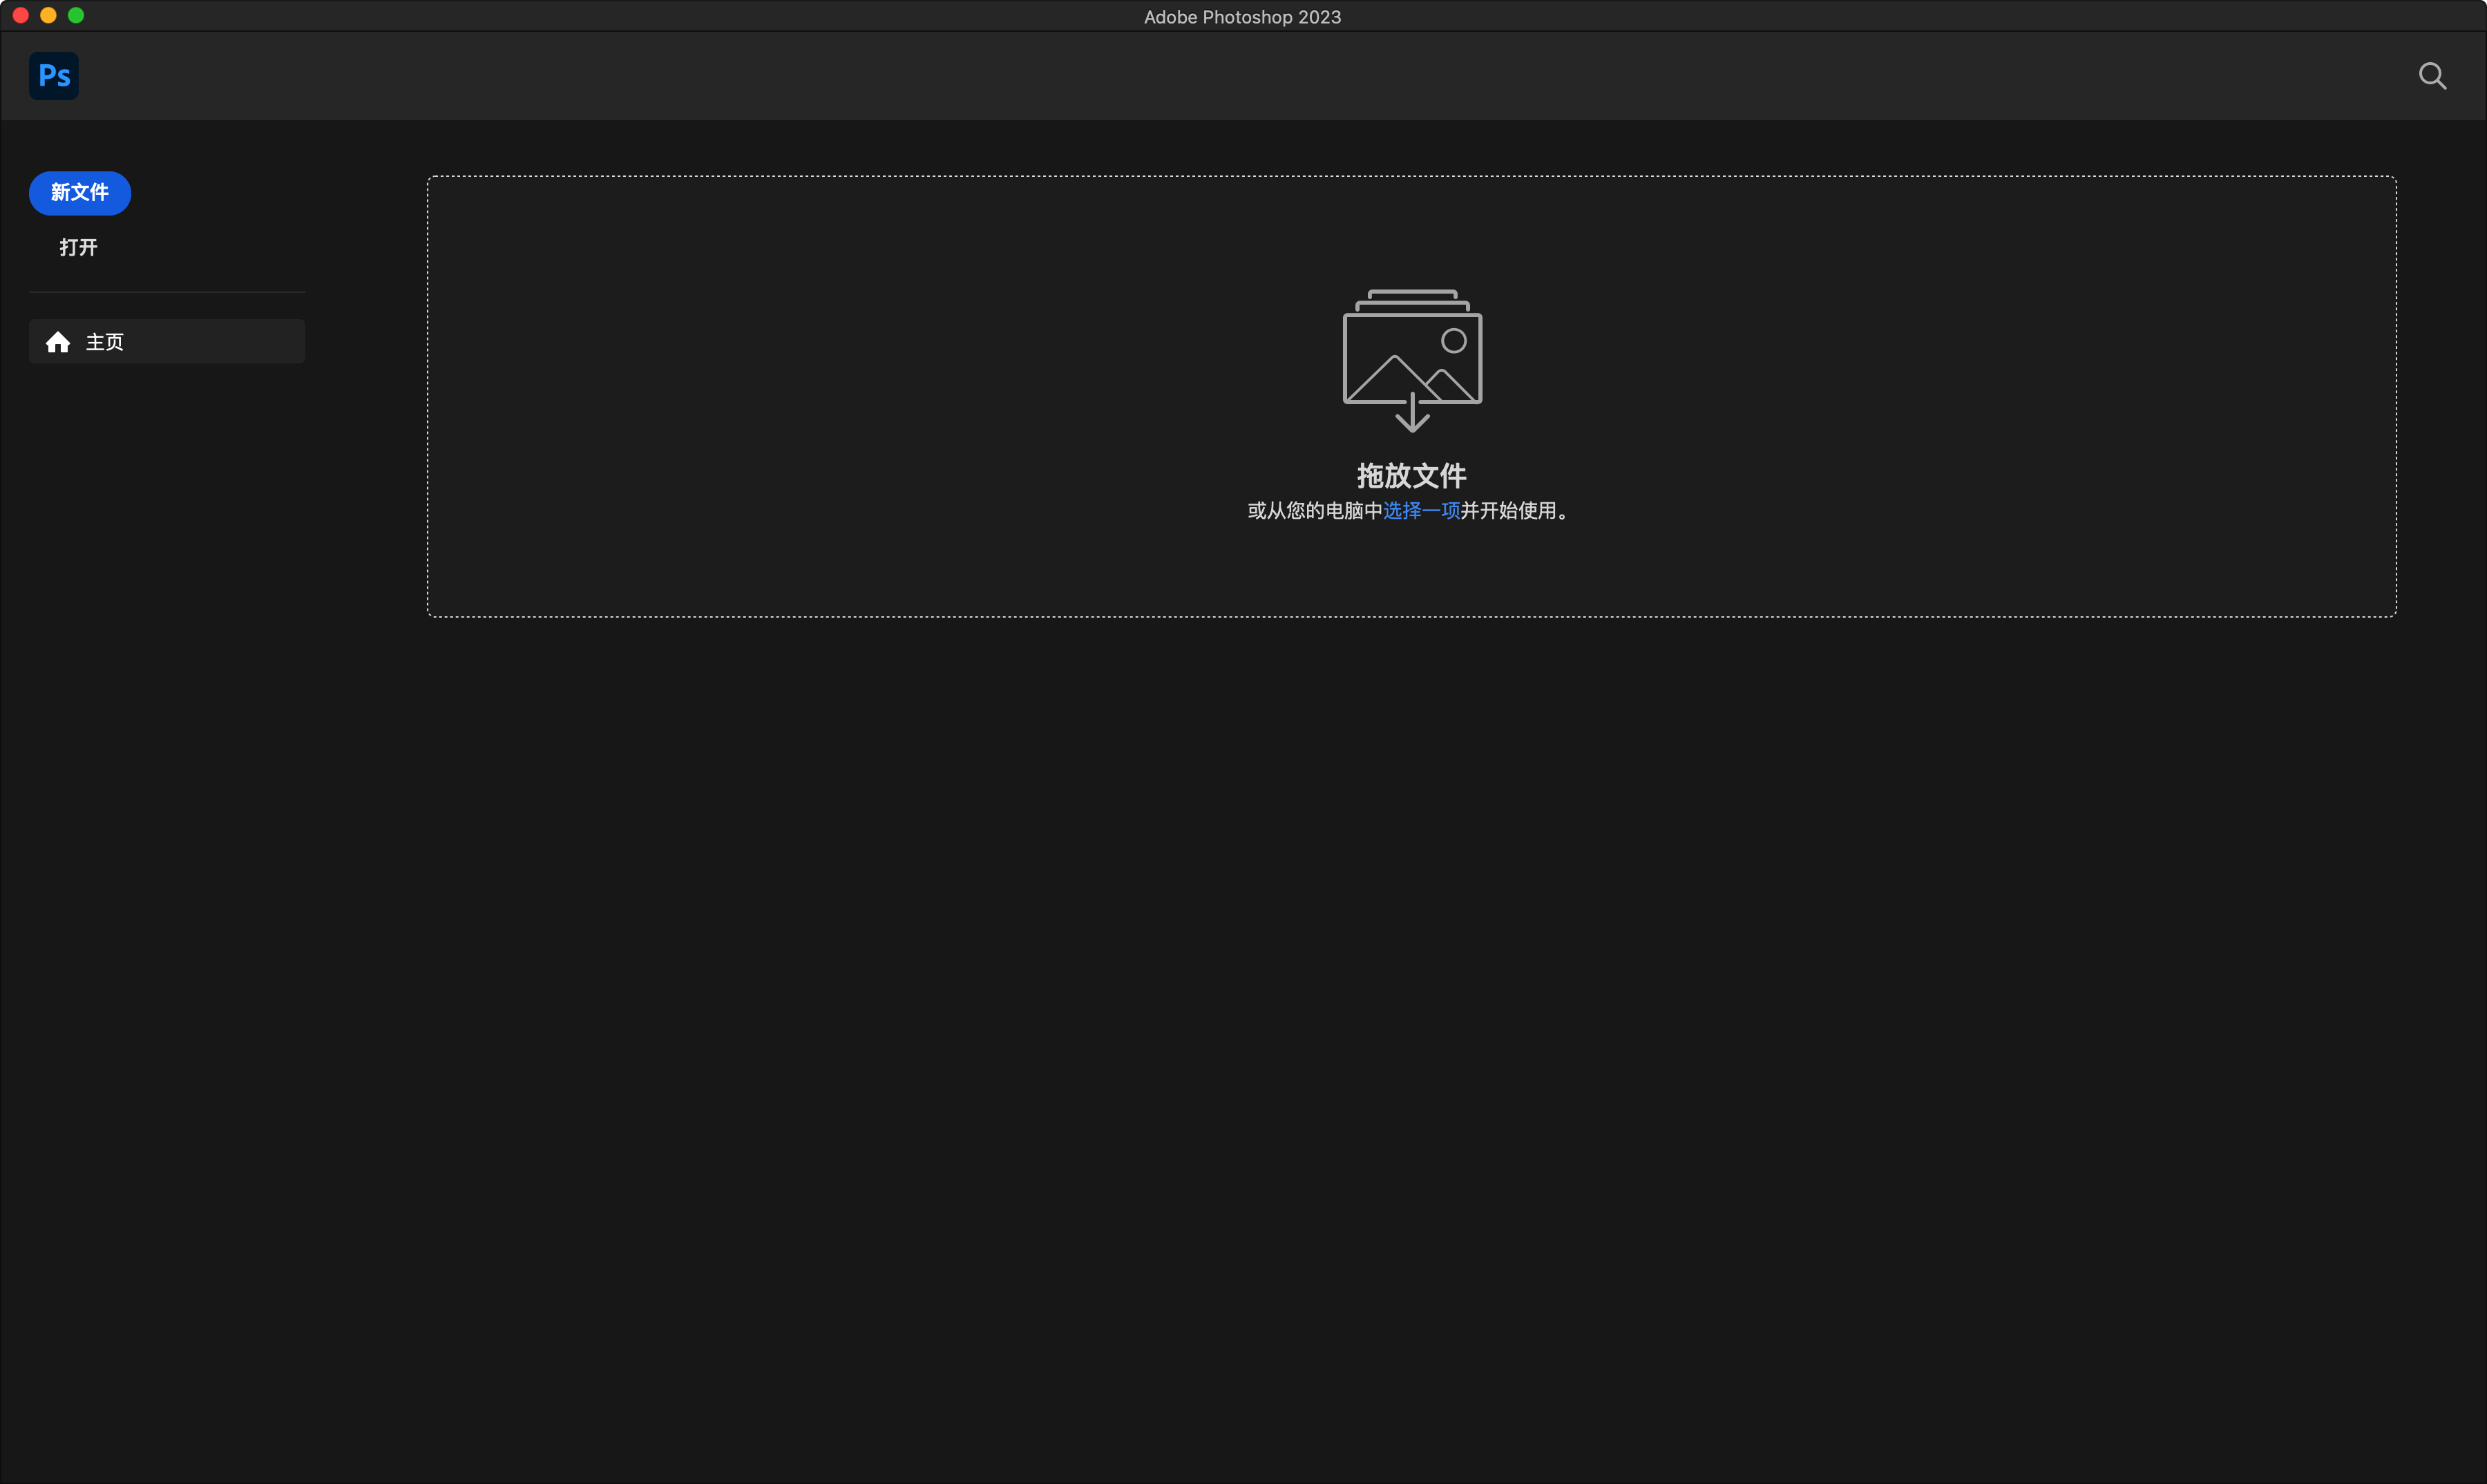Minimize window using the yellow button

point(48,16)
